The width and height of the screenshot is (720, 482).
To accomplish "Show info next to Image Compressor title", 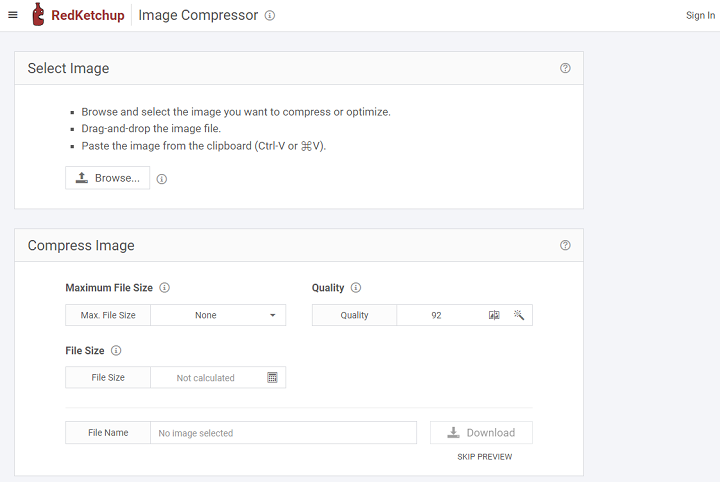I will pos(270,16).
